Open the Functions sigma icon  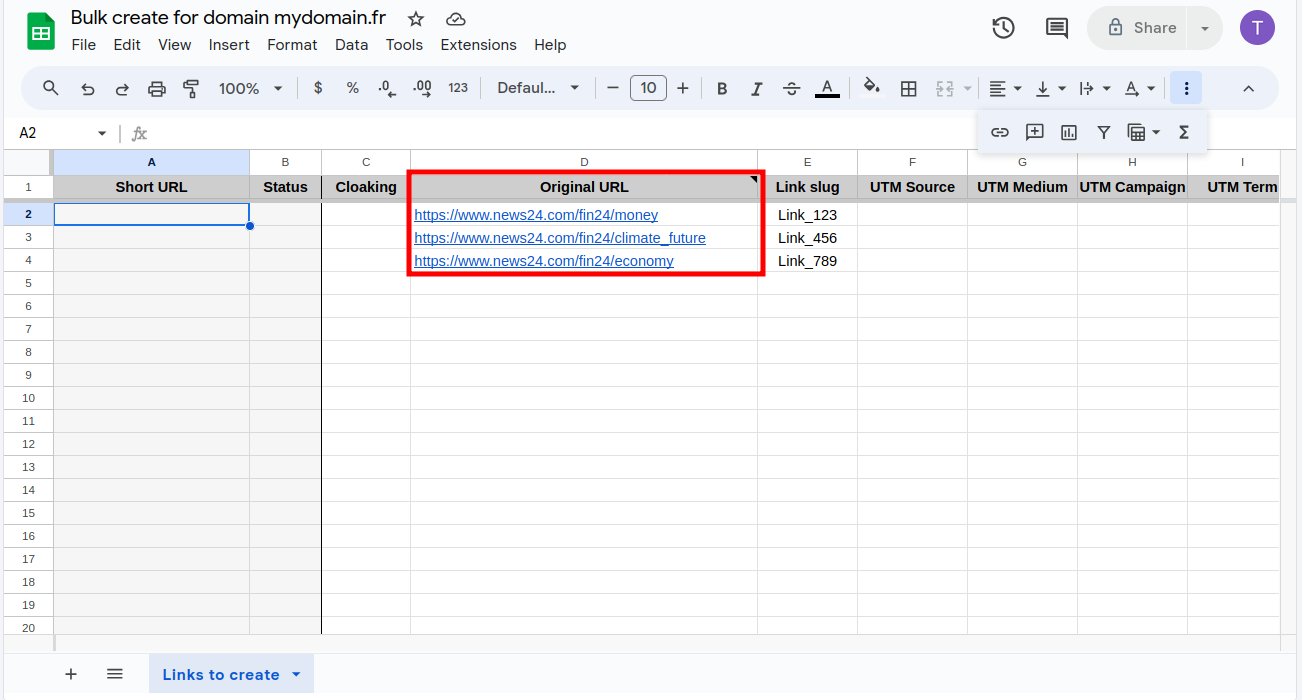coord(1184,132)
